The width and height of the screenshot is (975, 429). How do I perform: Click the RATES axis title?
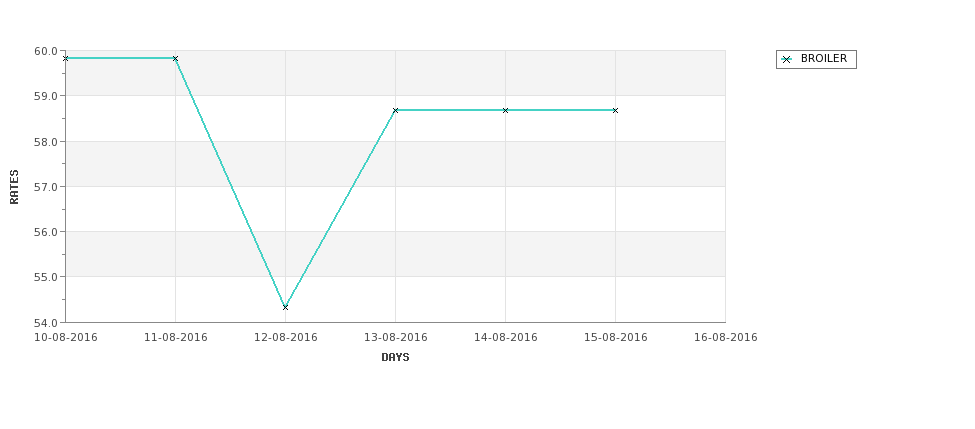pyautogui.click(x=14, y=187)
